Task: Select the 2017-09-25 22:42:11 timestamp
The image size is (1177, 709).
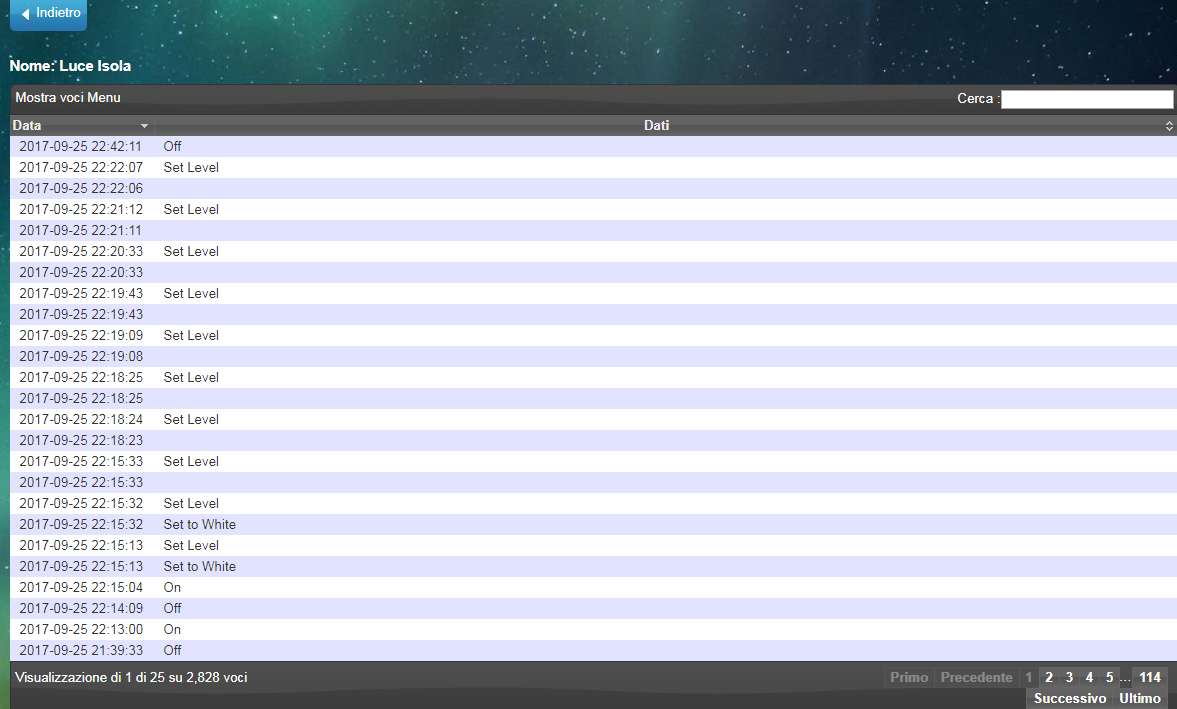Action: (80, 146)
